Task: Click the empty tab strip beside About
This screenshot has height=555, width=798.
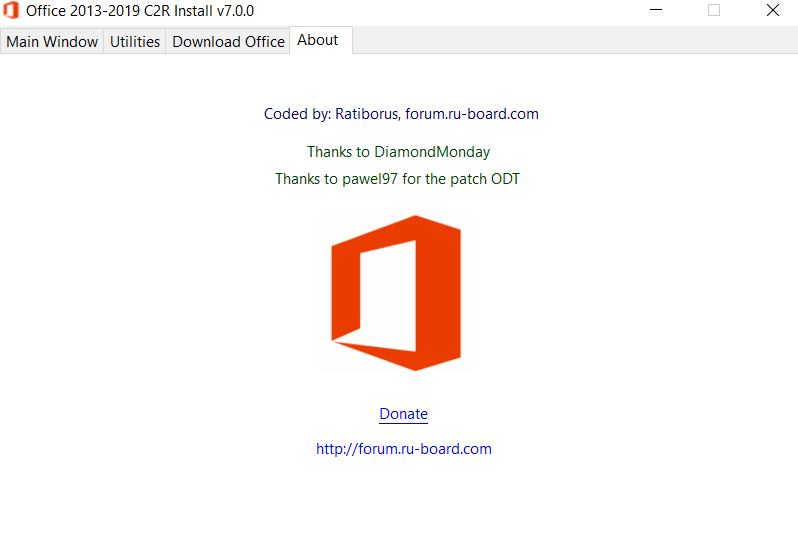Action: [575, 40]
